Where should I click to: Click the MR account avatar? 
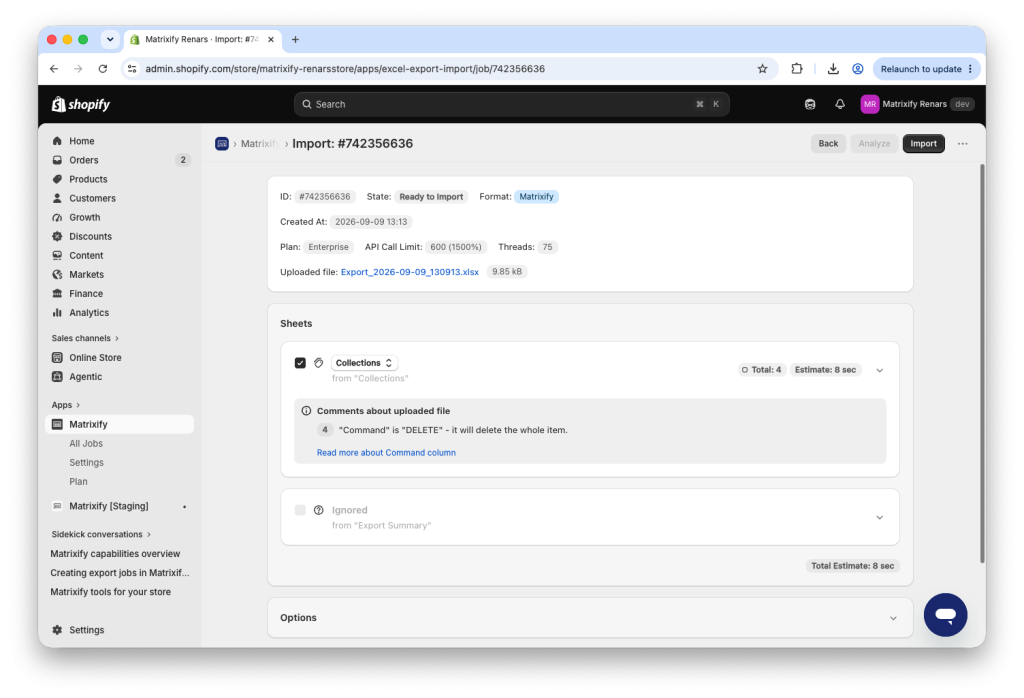870,104
